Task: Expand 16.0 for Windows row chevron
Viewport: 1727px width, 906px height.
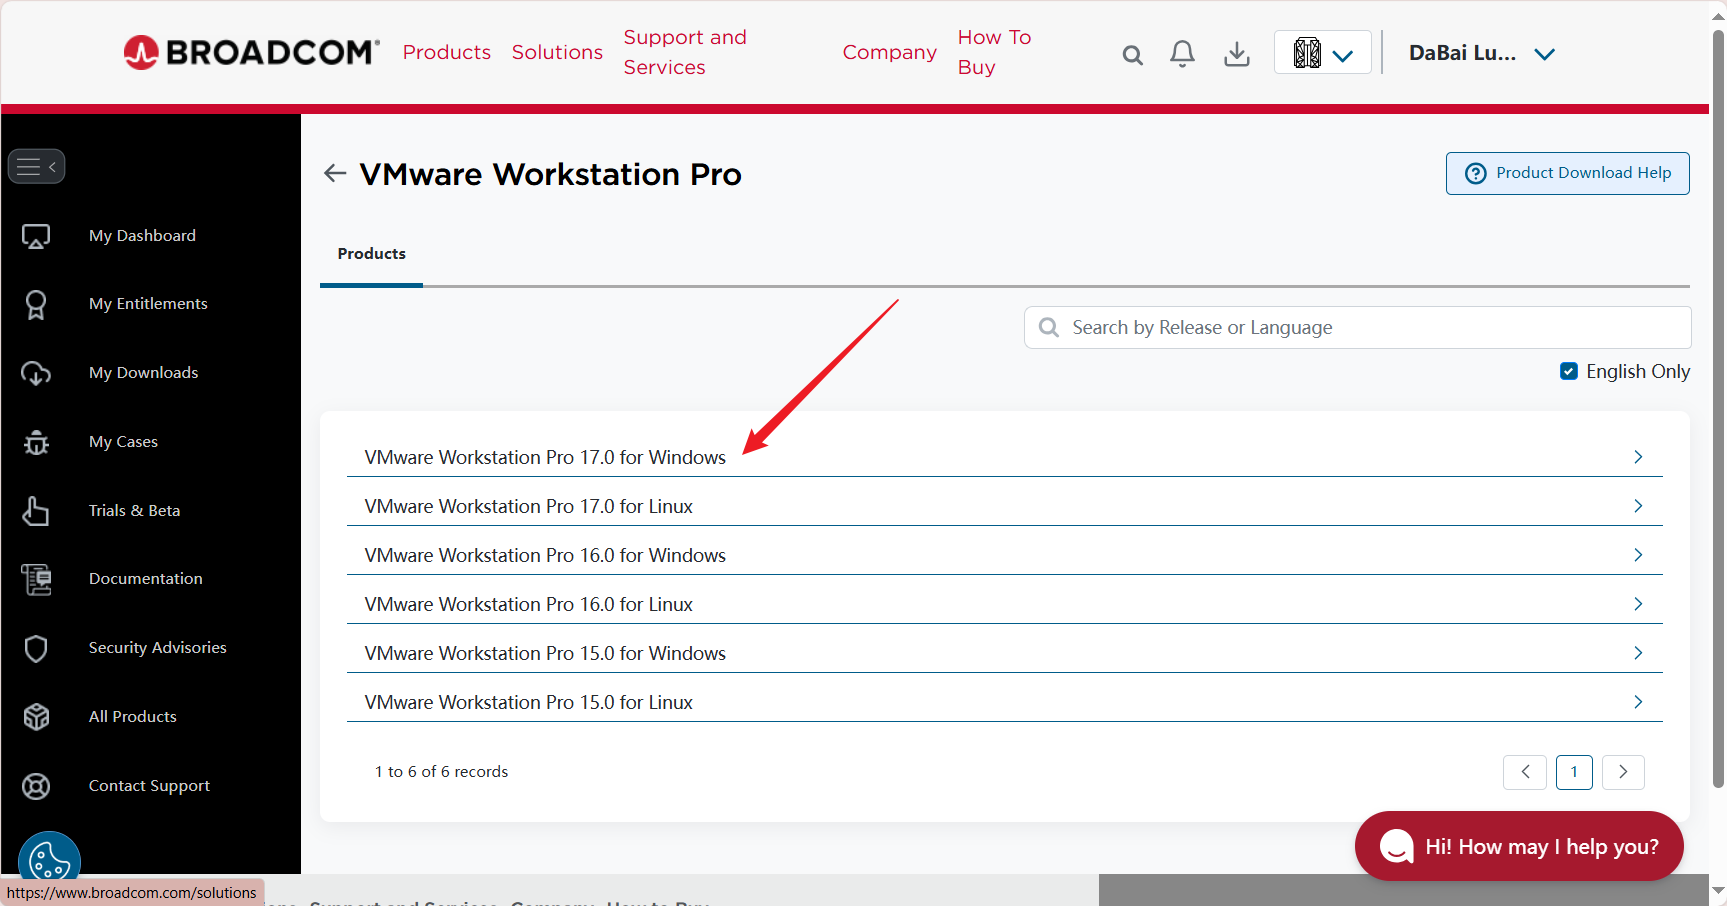Action: [1638, 555]
